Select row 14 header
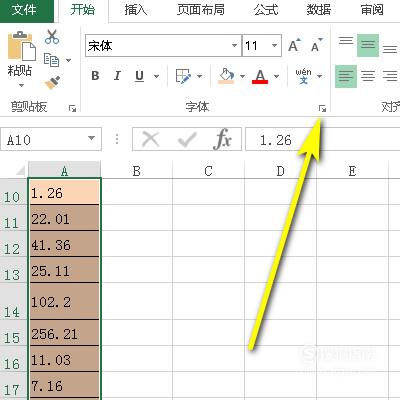The height and width of the screenshot is (400, 400). coord(13,301)
